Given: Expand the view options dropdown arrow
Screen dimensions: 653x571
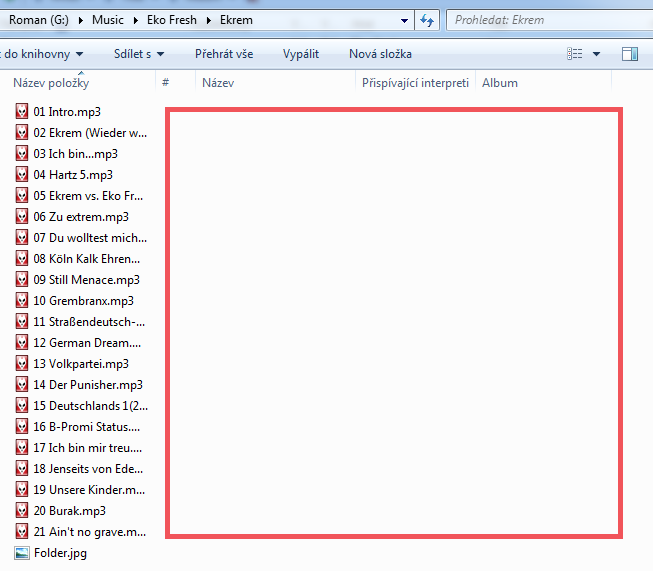Looking at the screenshot, I should tap(597, 54).
